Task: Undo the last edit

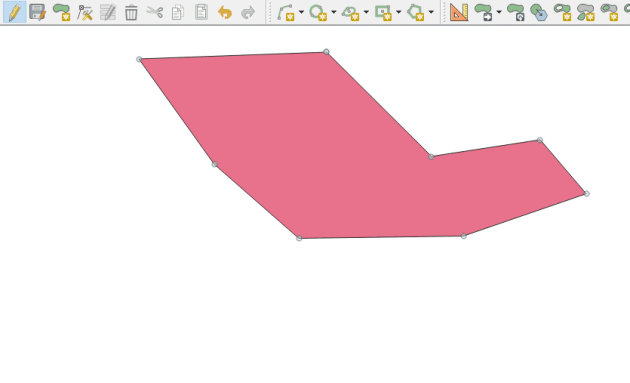Action: 225,12
